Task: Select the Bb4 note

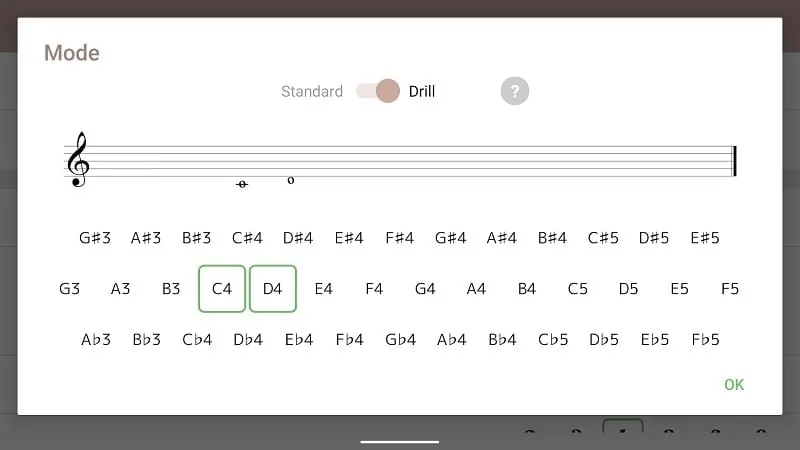Action: 502,340
